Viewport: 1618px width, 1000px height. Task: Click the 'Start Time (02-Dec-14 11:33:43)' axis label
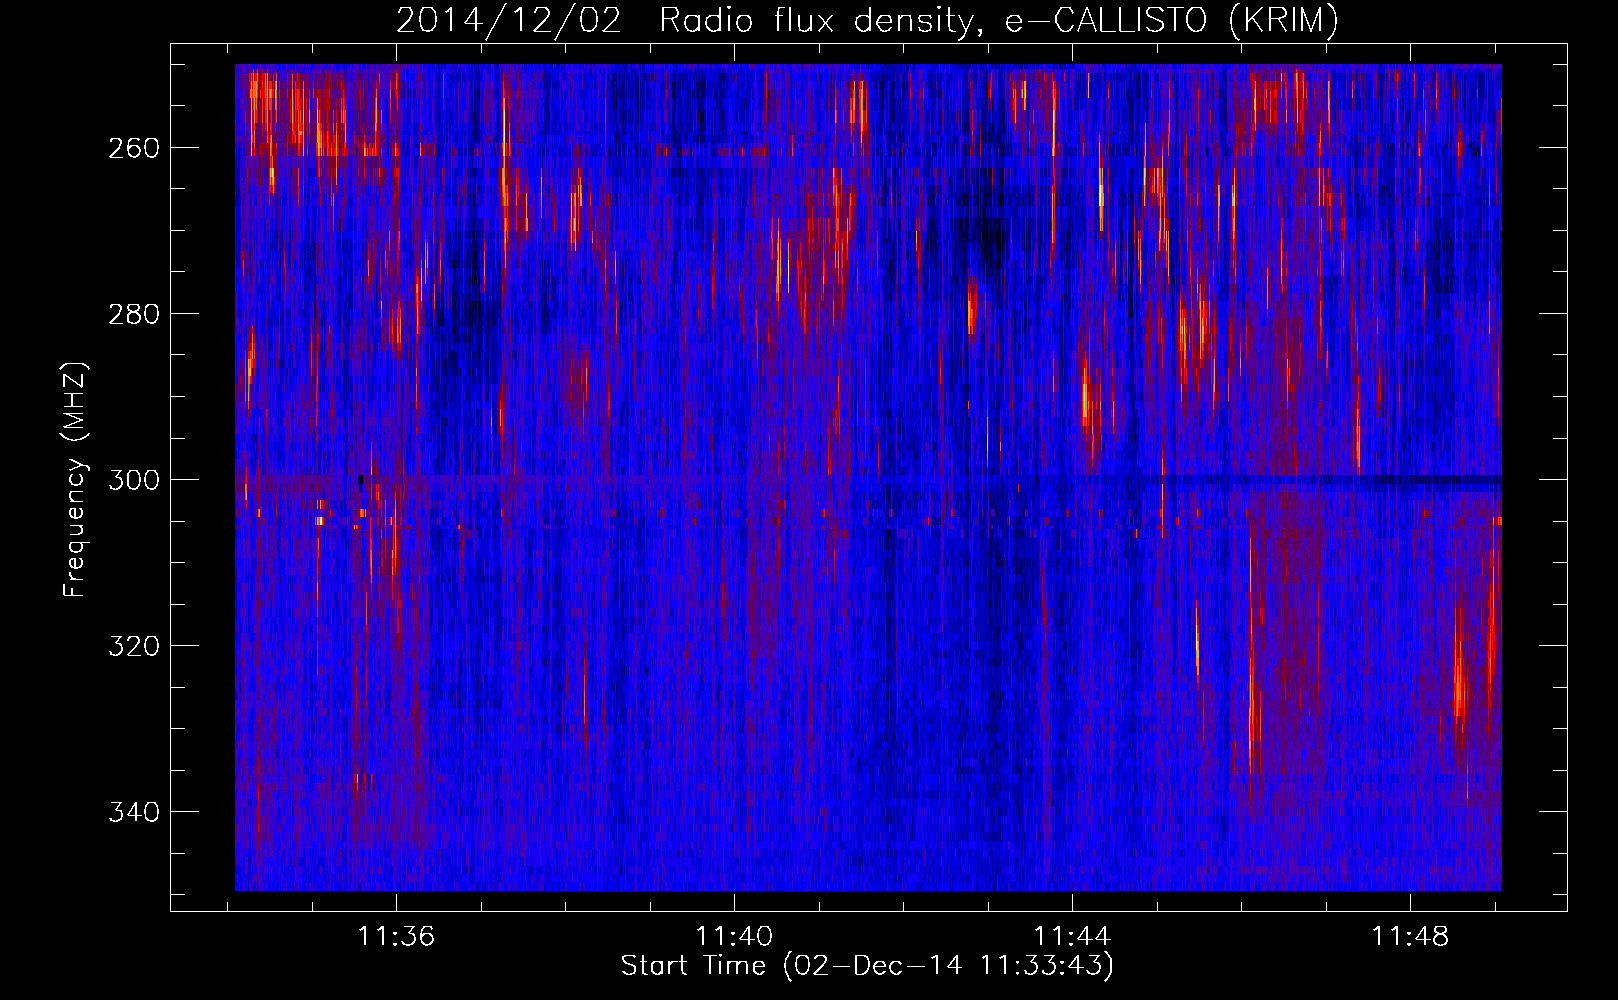click(867, 966)
